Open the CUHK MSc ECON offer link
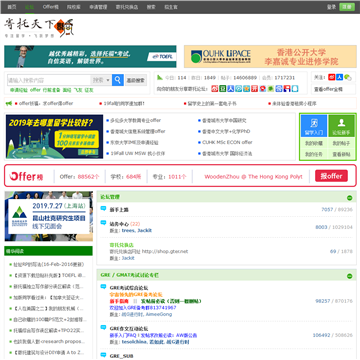 tap(227, 142)
